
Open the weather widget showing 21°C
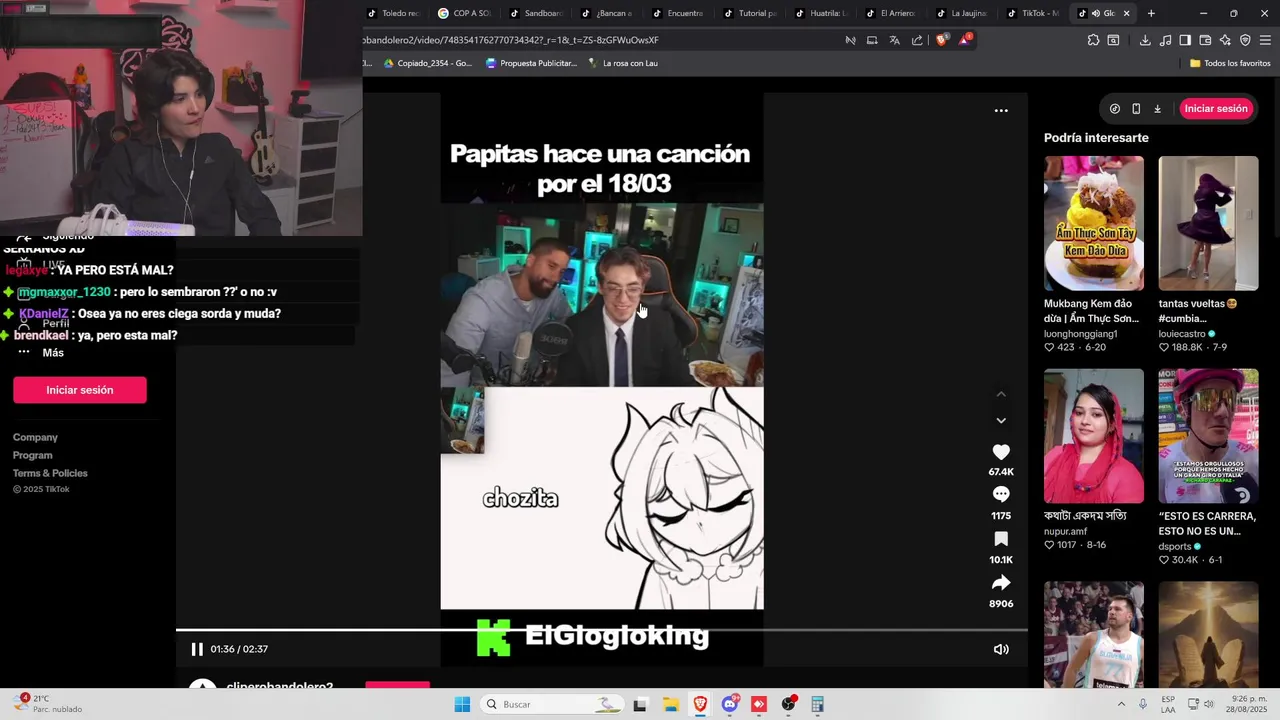click(50, 704)
